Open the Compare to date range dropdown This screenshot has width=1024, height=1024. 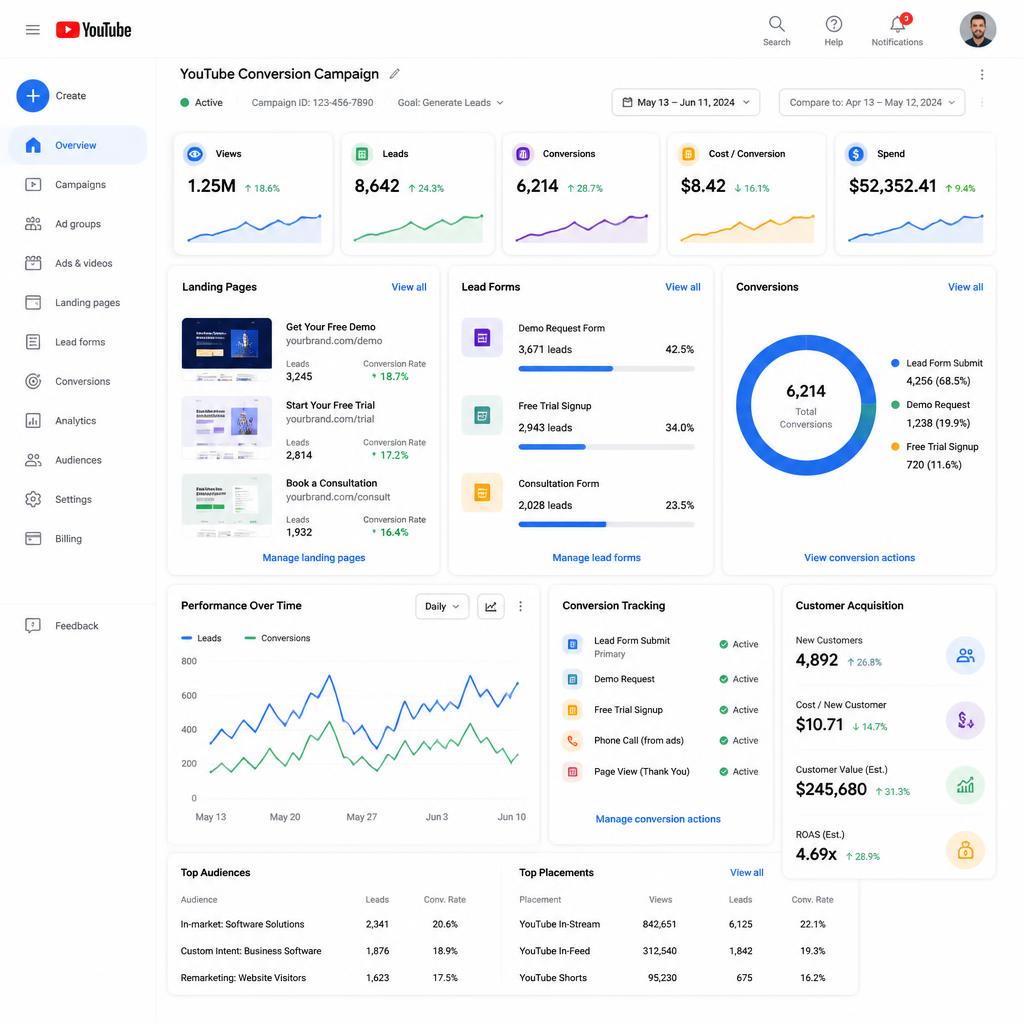[872, 103]
